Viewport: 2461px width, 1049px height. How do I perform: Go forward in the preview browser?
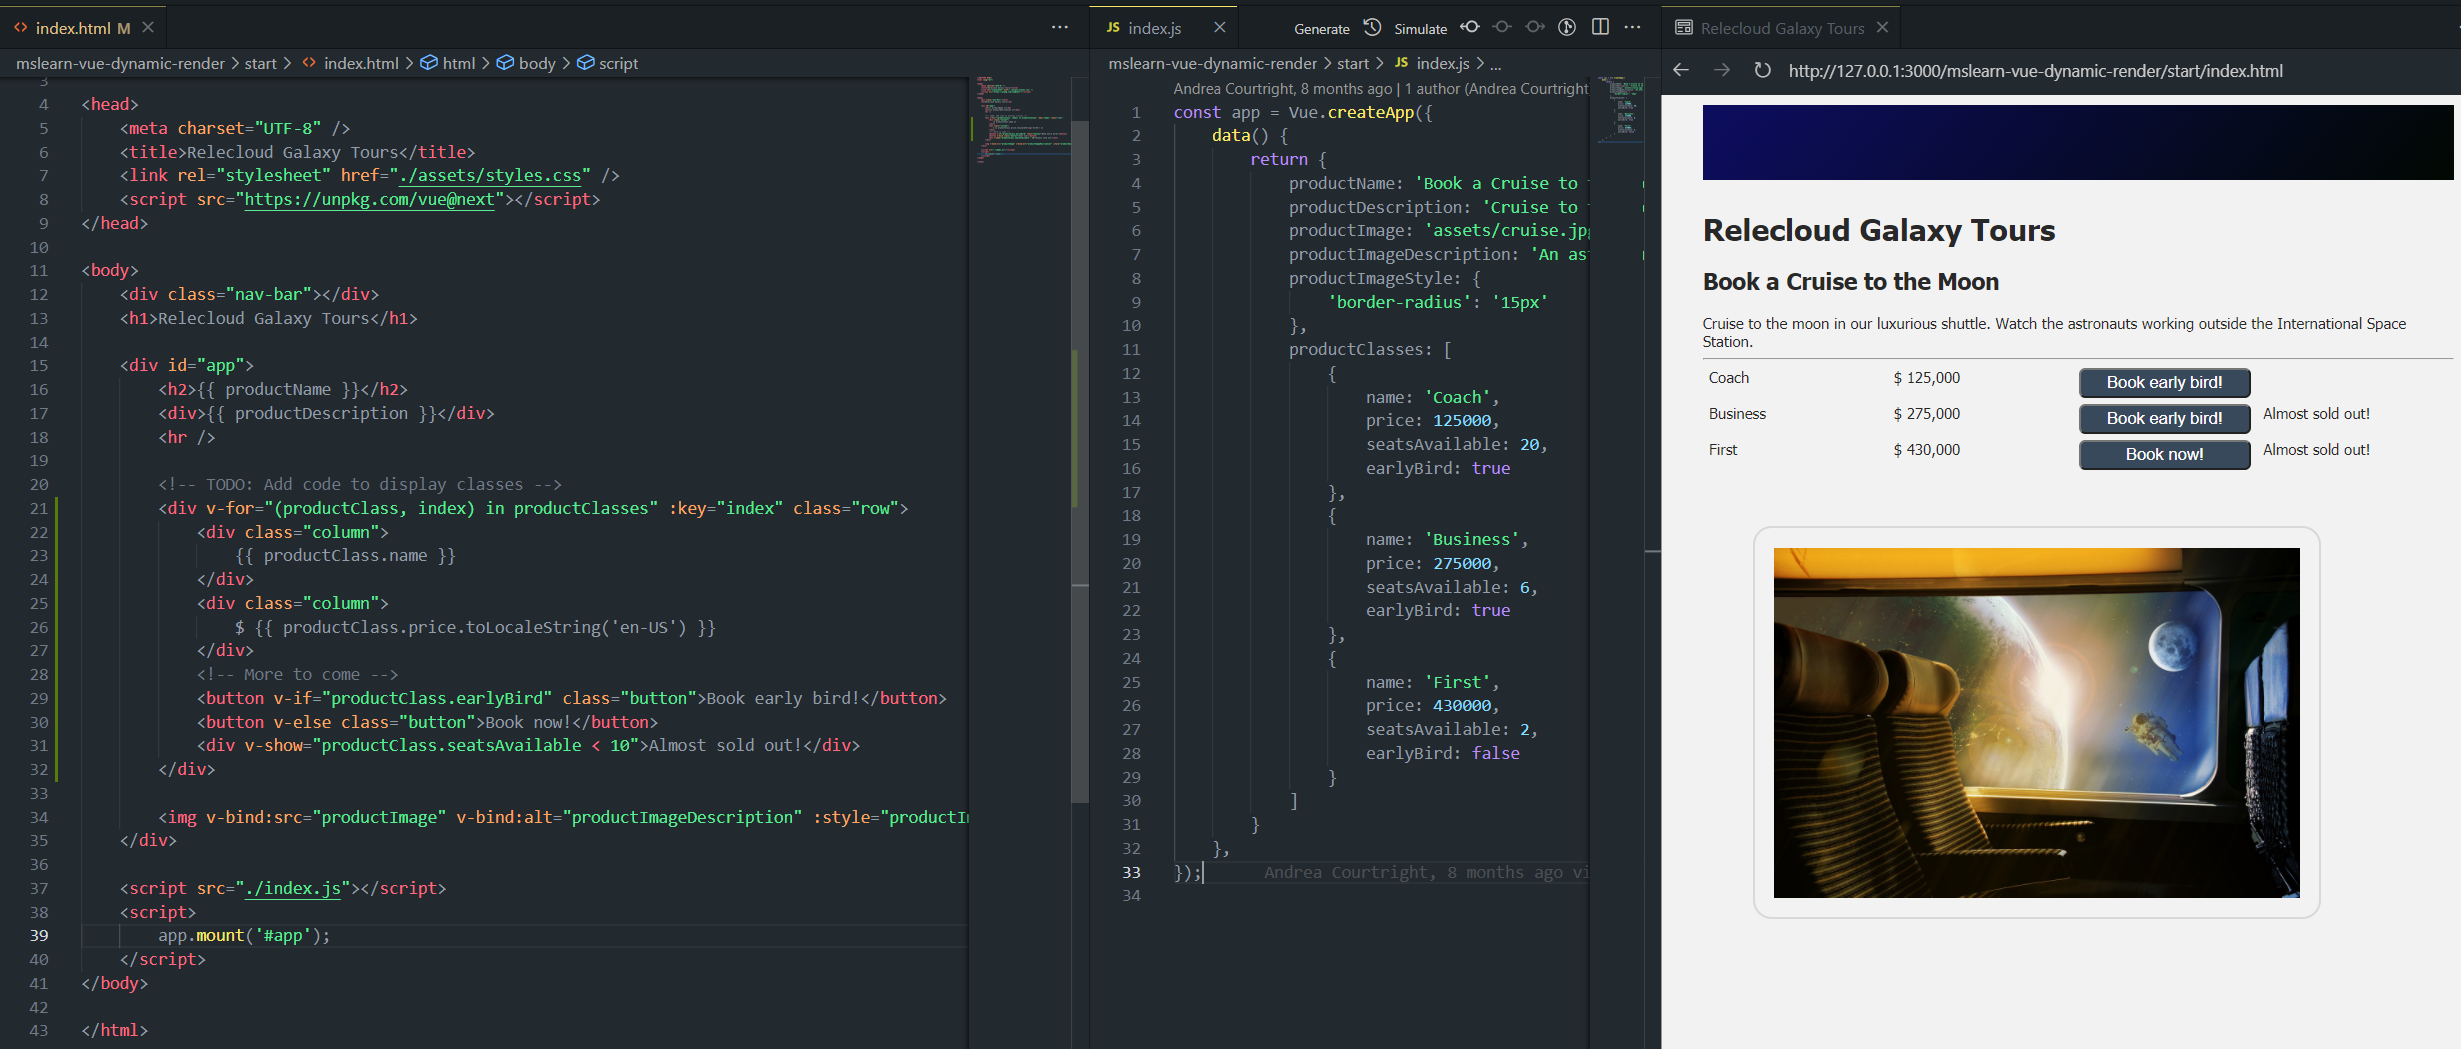click(x=1721, y=70)
